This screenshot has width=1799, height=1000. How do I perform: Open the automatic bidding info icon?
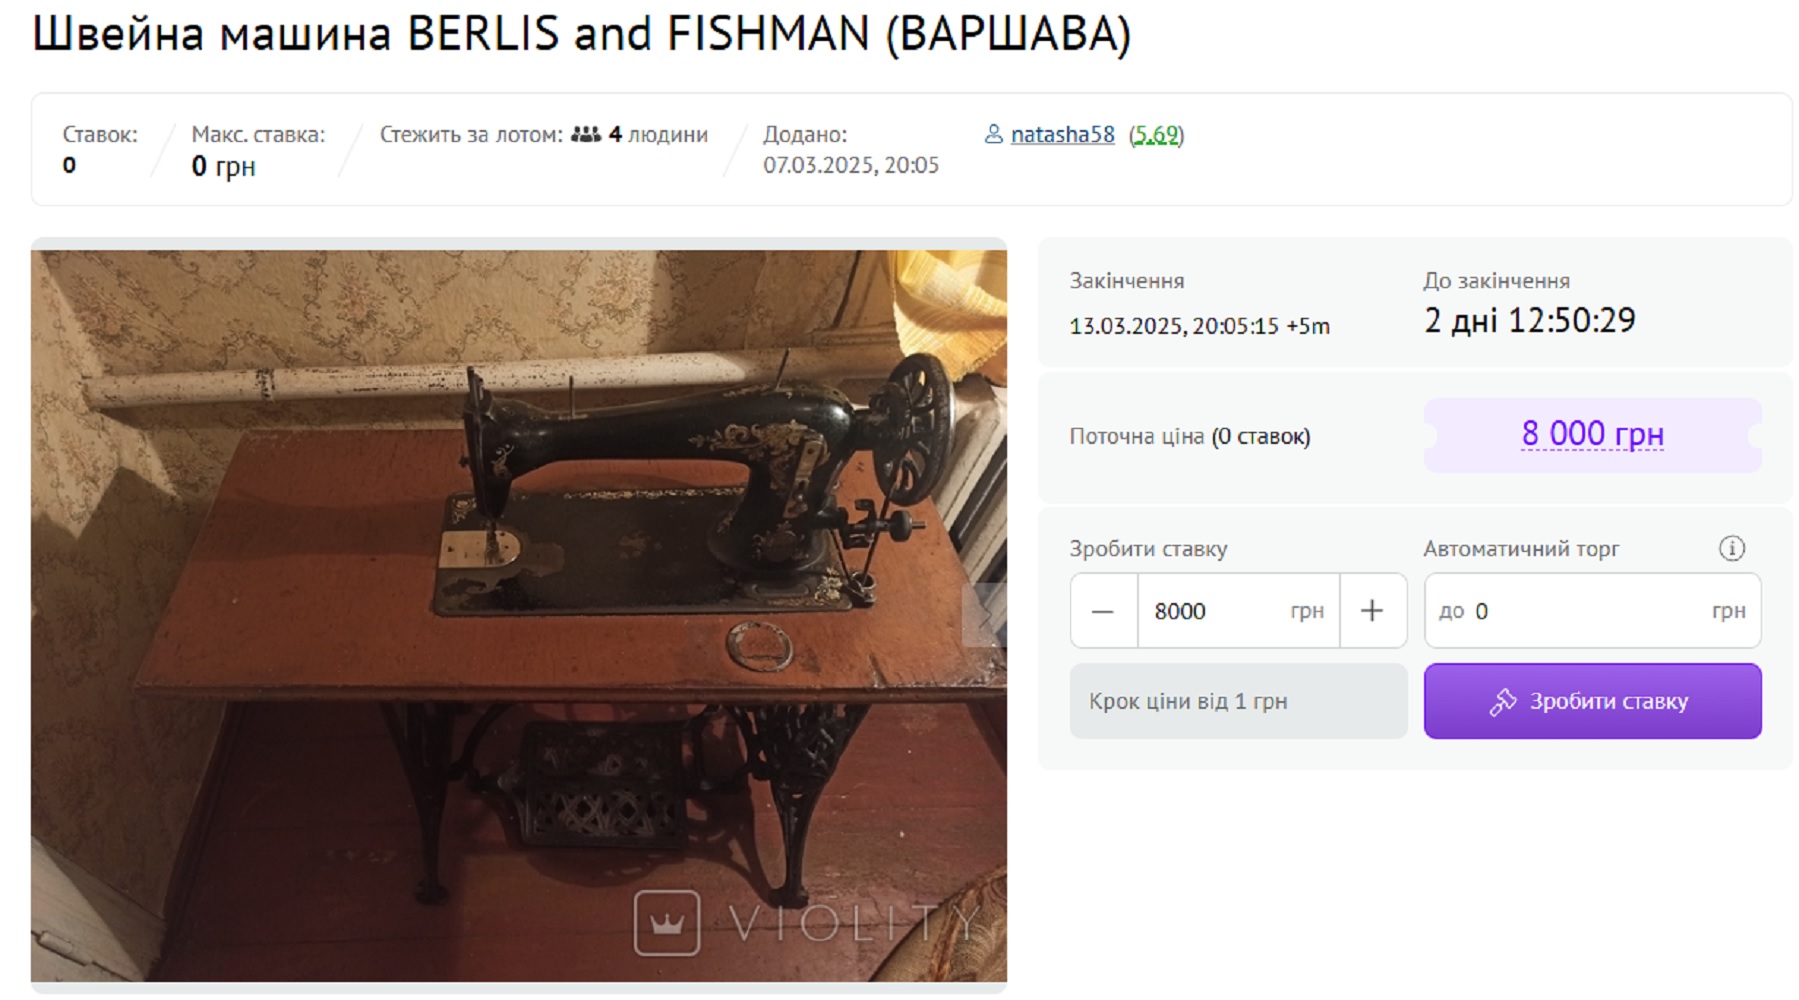1731,548
